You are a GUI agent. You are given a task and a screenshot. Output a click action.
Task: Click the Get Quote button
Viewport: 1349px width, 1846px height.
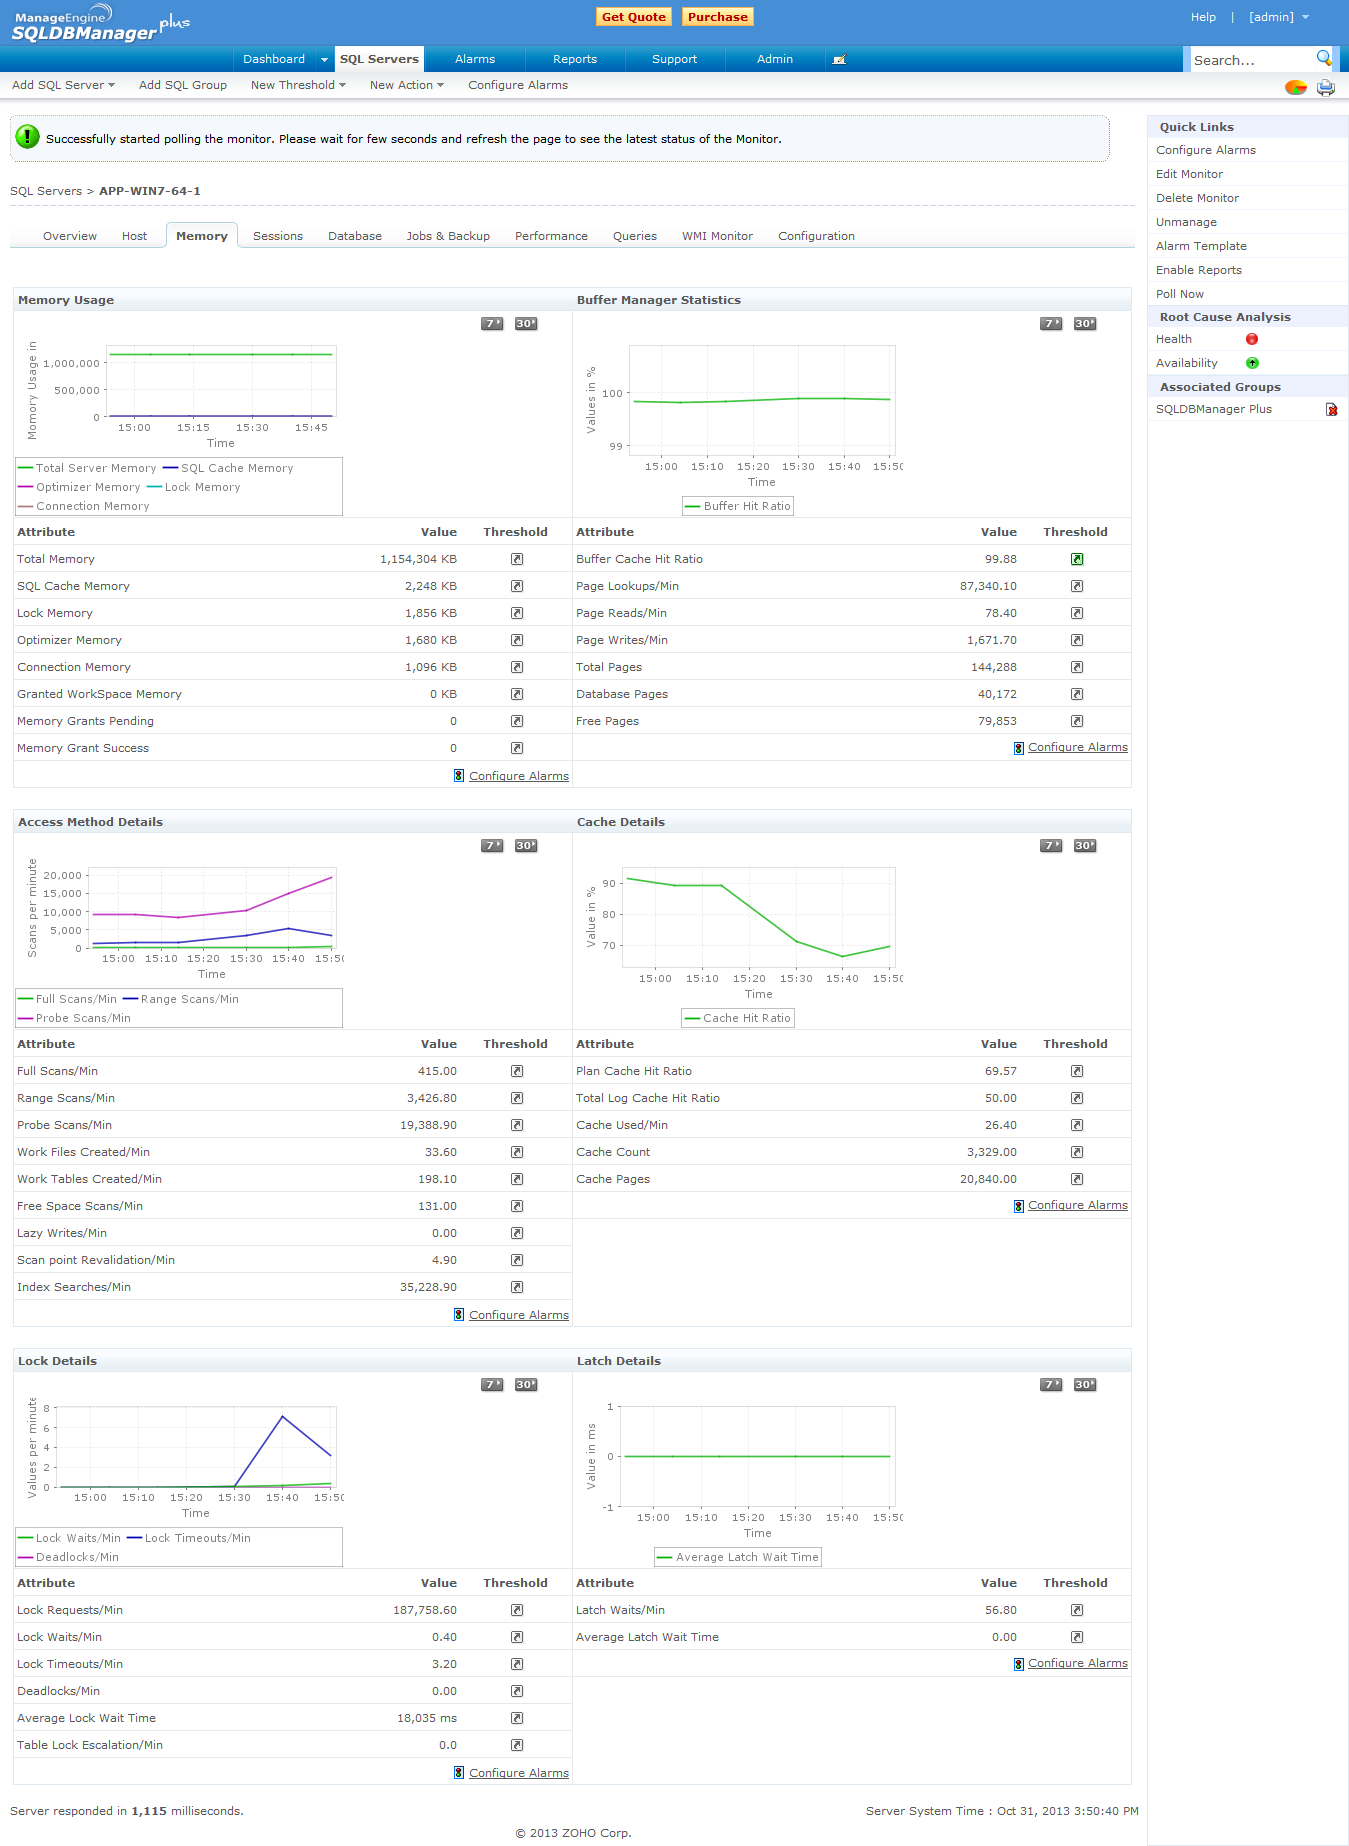(633, 17)
